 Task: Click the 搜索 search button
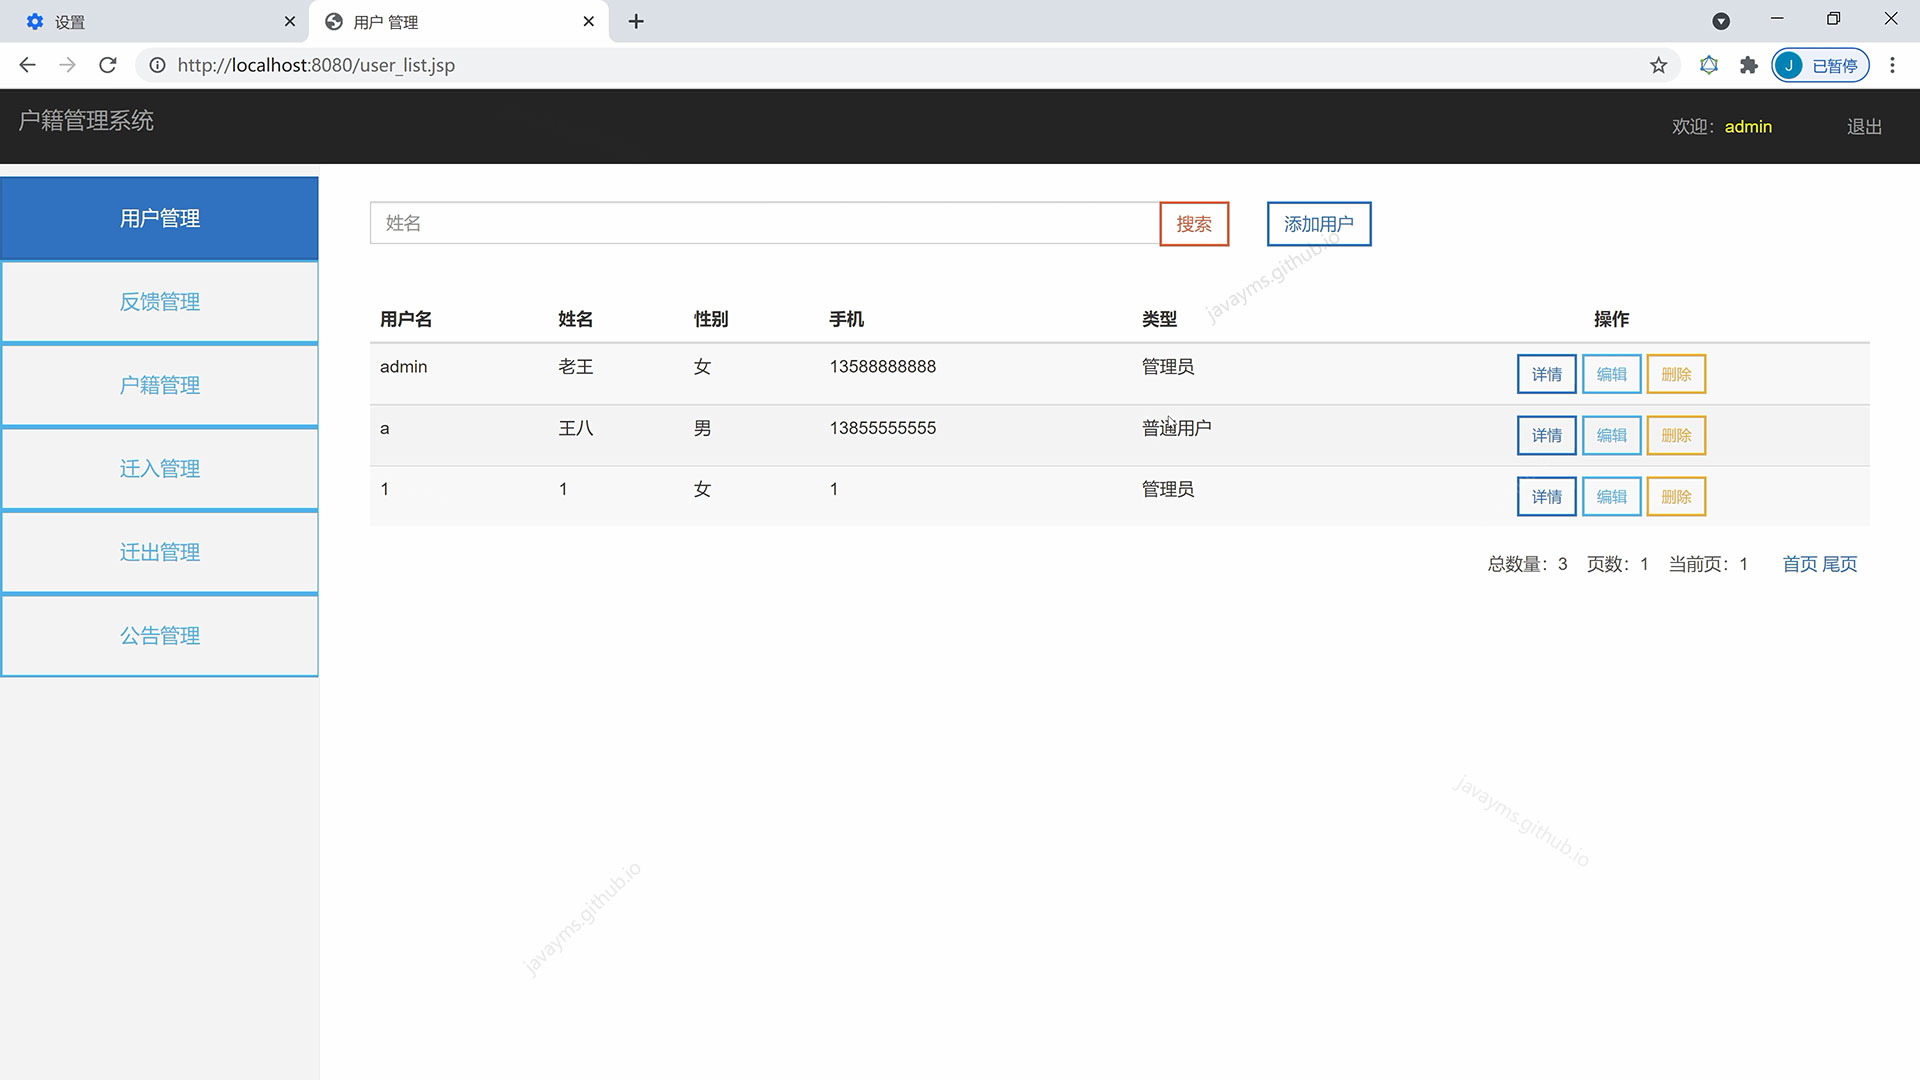pos(1194,224)
